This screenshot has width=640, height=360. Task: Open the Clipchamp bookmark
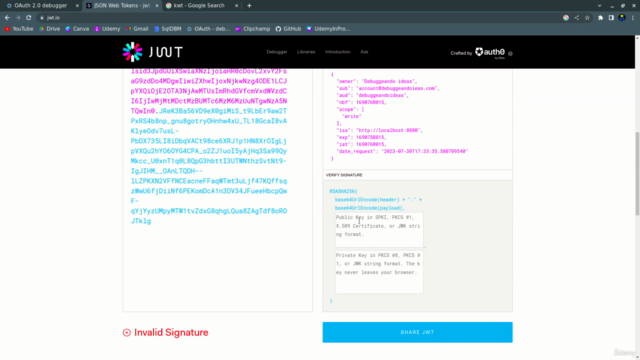click(253, 29)
